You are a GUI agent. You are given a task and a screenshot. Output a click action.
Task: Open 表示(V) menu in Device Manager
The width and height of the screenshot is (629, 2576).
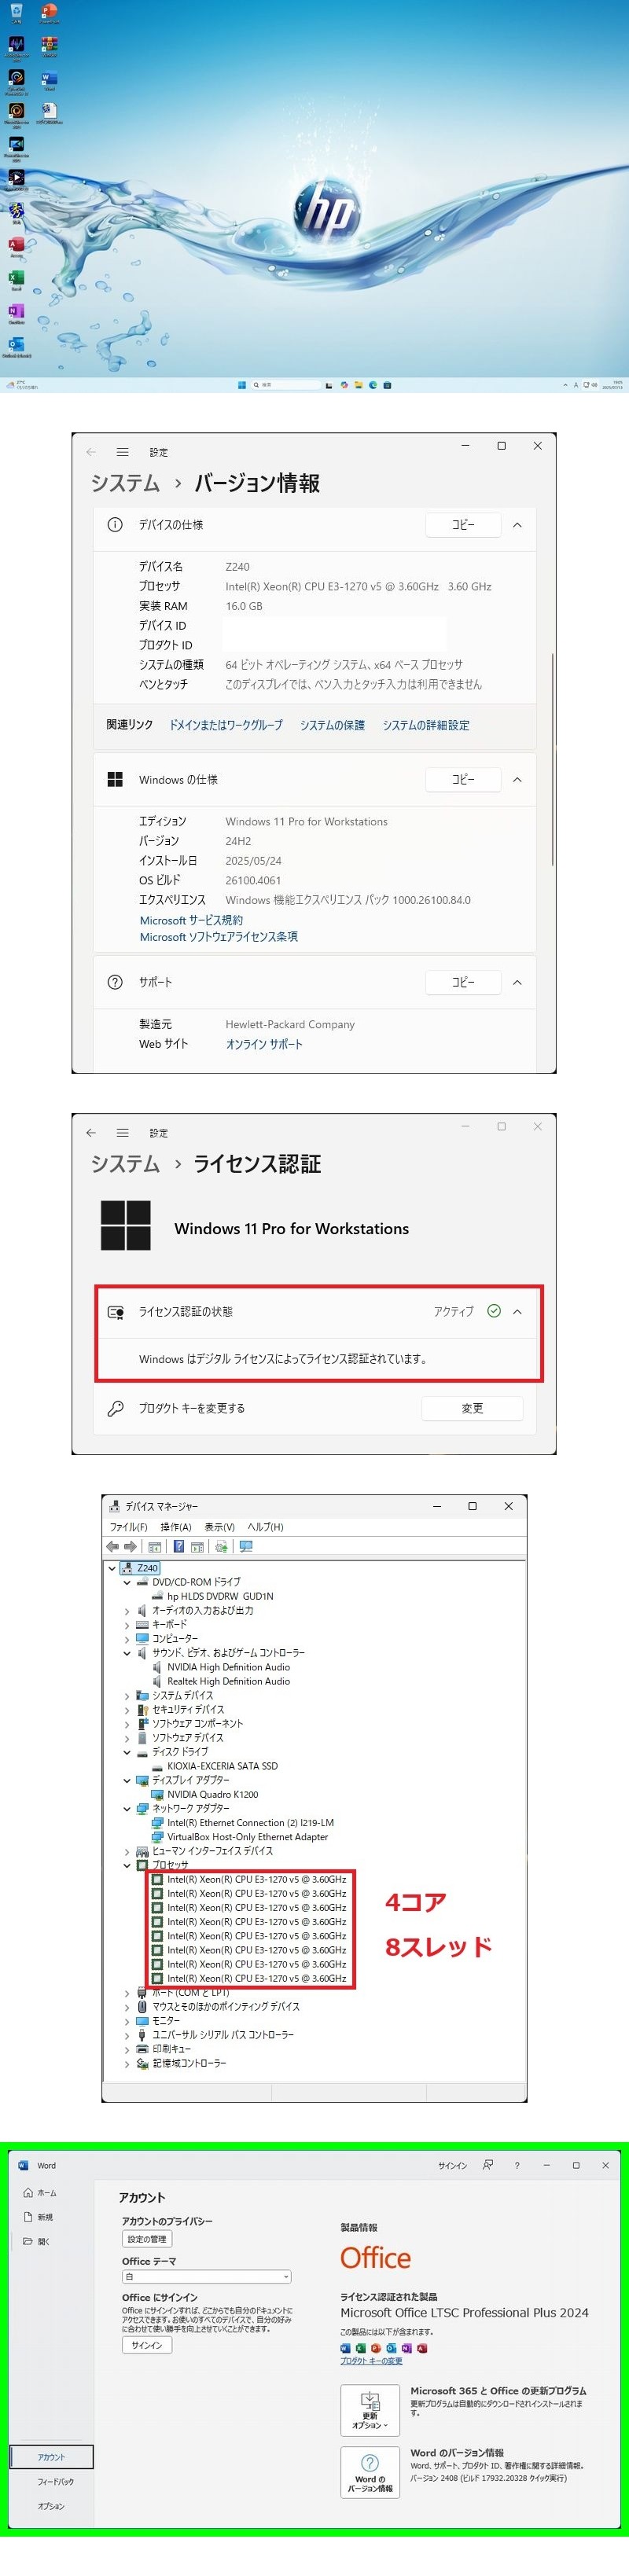click(x=220, y=1527)
